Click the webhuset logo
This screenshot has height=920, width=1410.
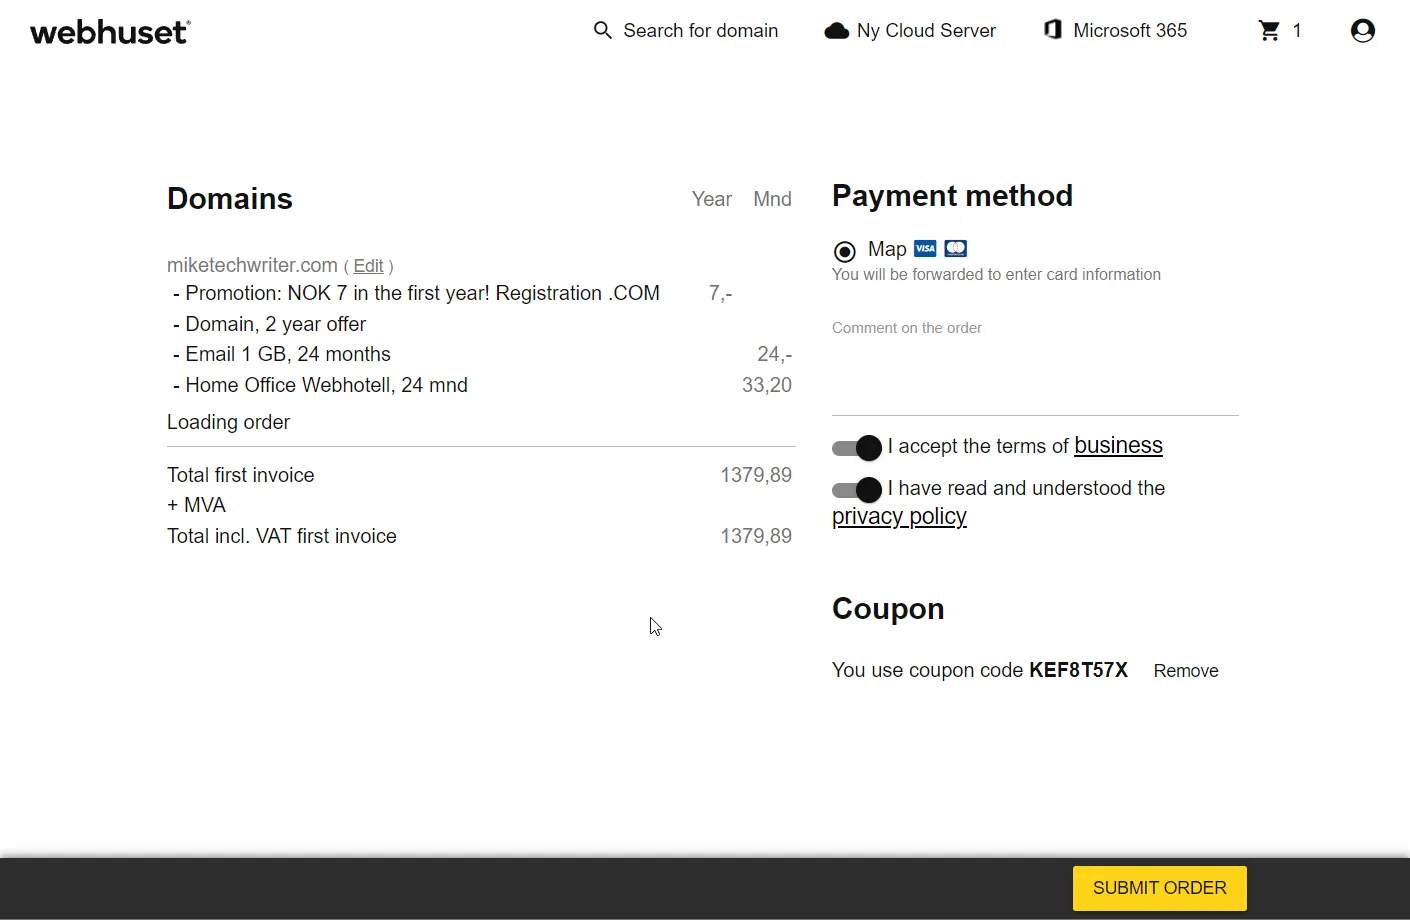click(x=109, y=31)
